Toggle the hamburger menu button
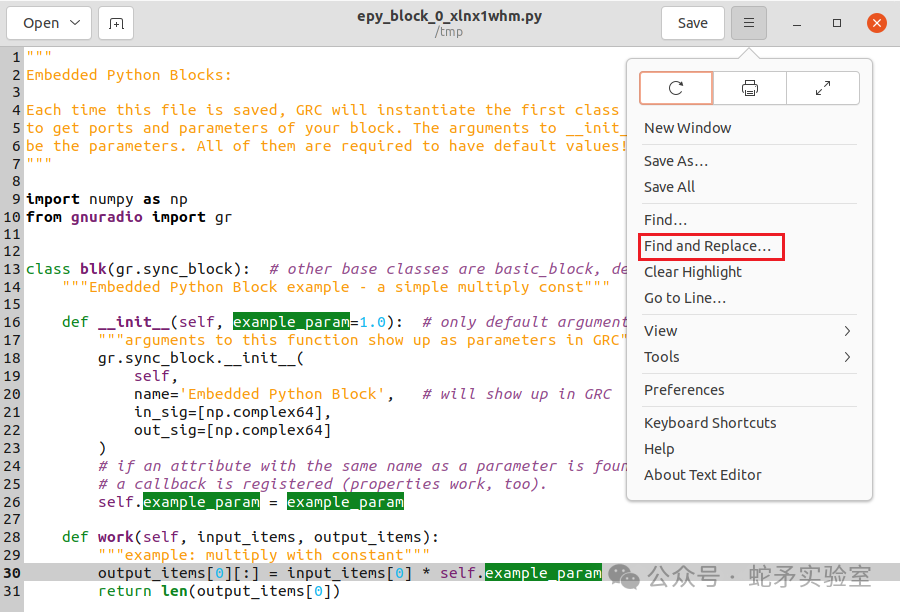Image resolution: width=900 pixels, height=612 pixels. point(748,23)
